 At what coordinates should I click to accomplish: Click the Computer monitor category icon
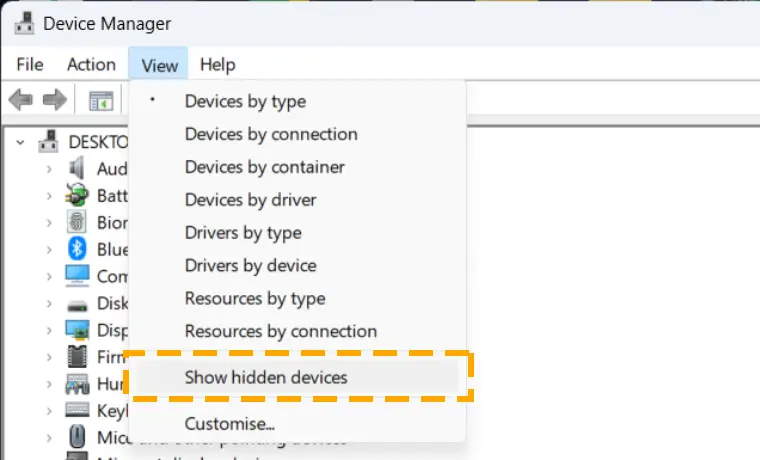77,276
